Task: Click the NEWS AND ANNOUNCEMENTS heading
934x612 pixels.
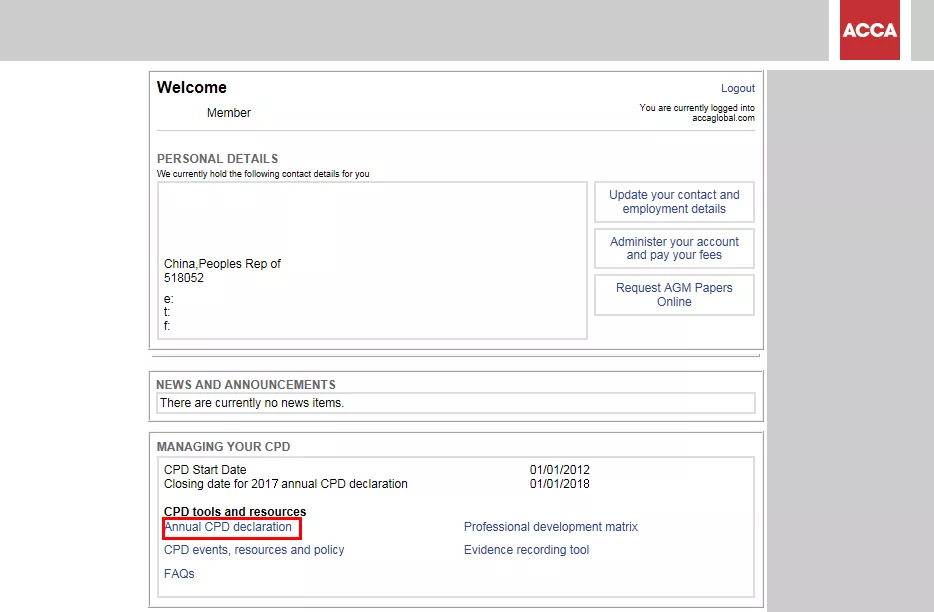Action: click(x=246, y=385)
